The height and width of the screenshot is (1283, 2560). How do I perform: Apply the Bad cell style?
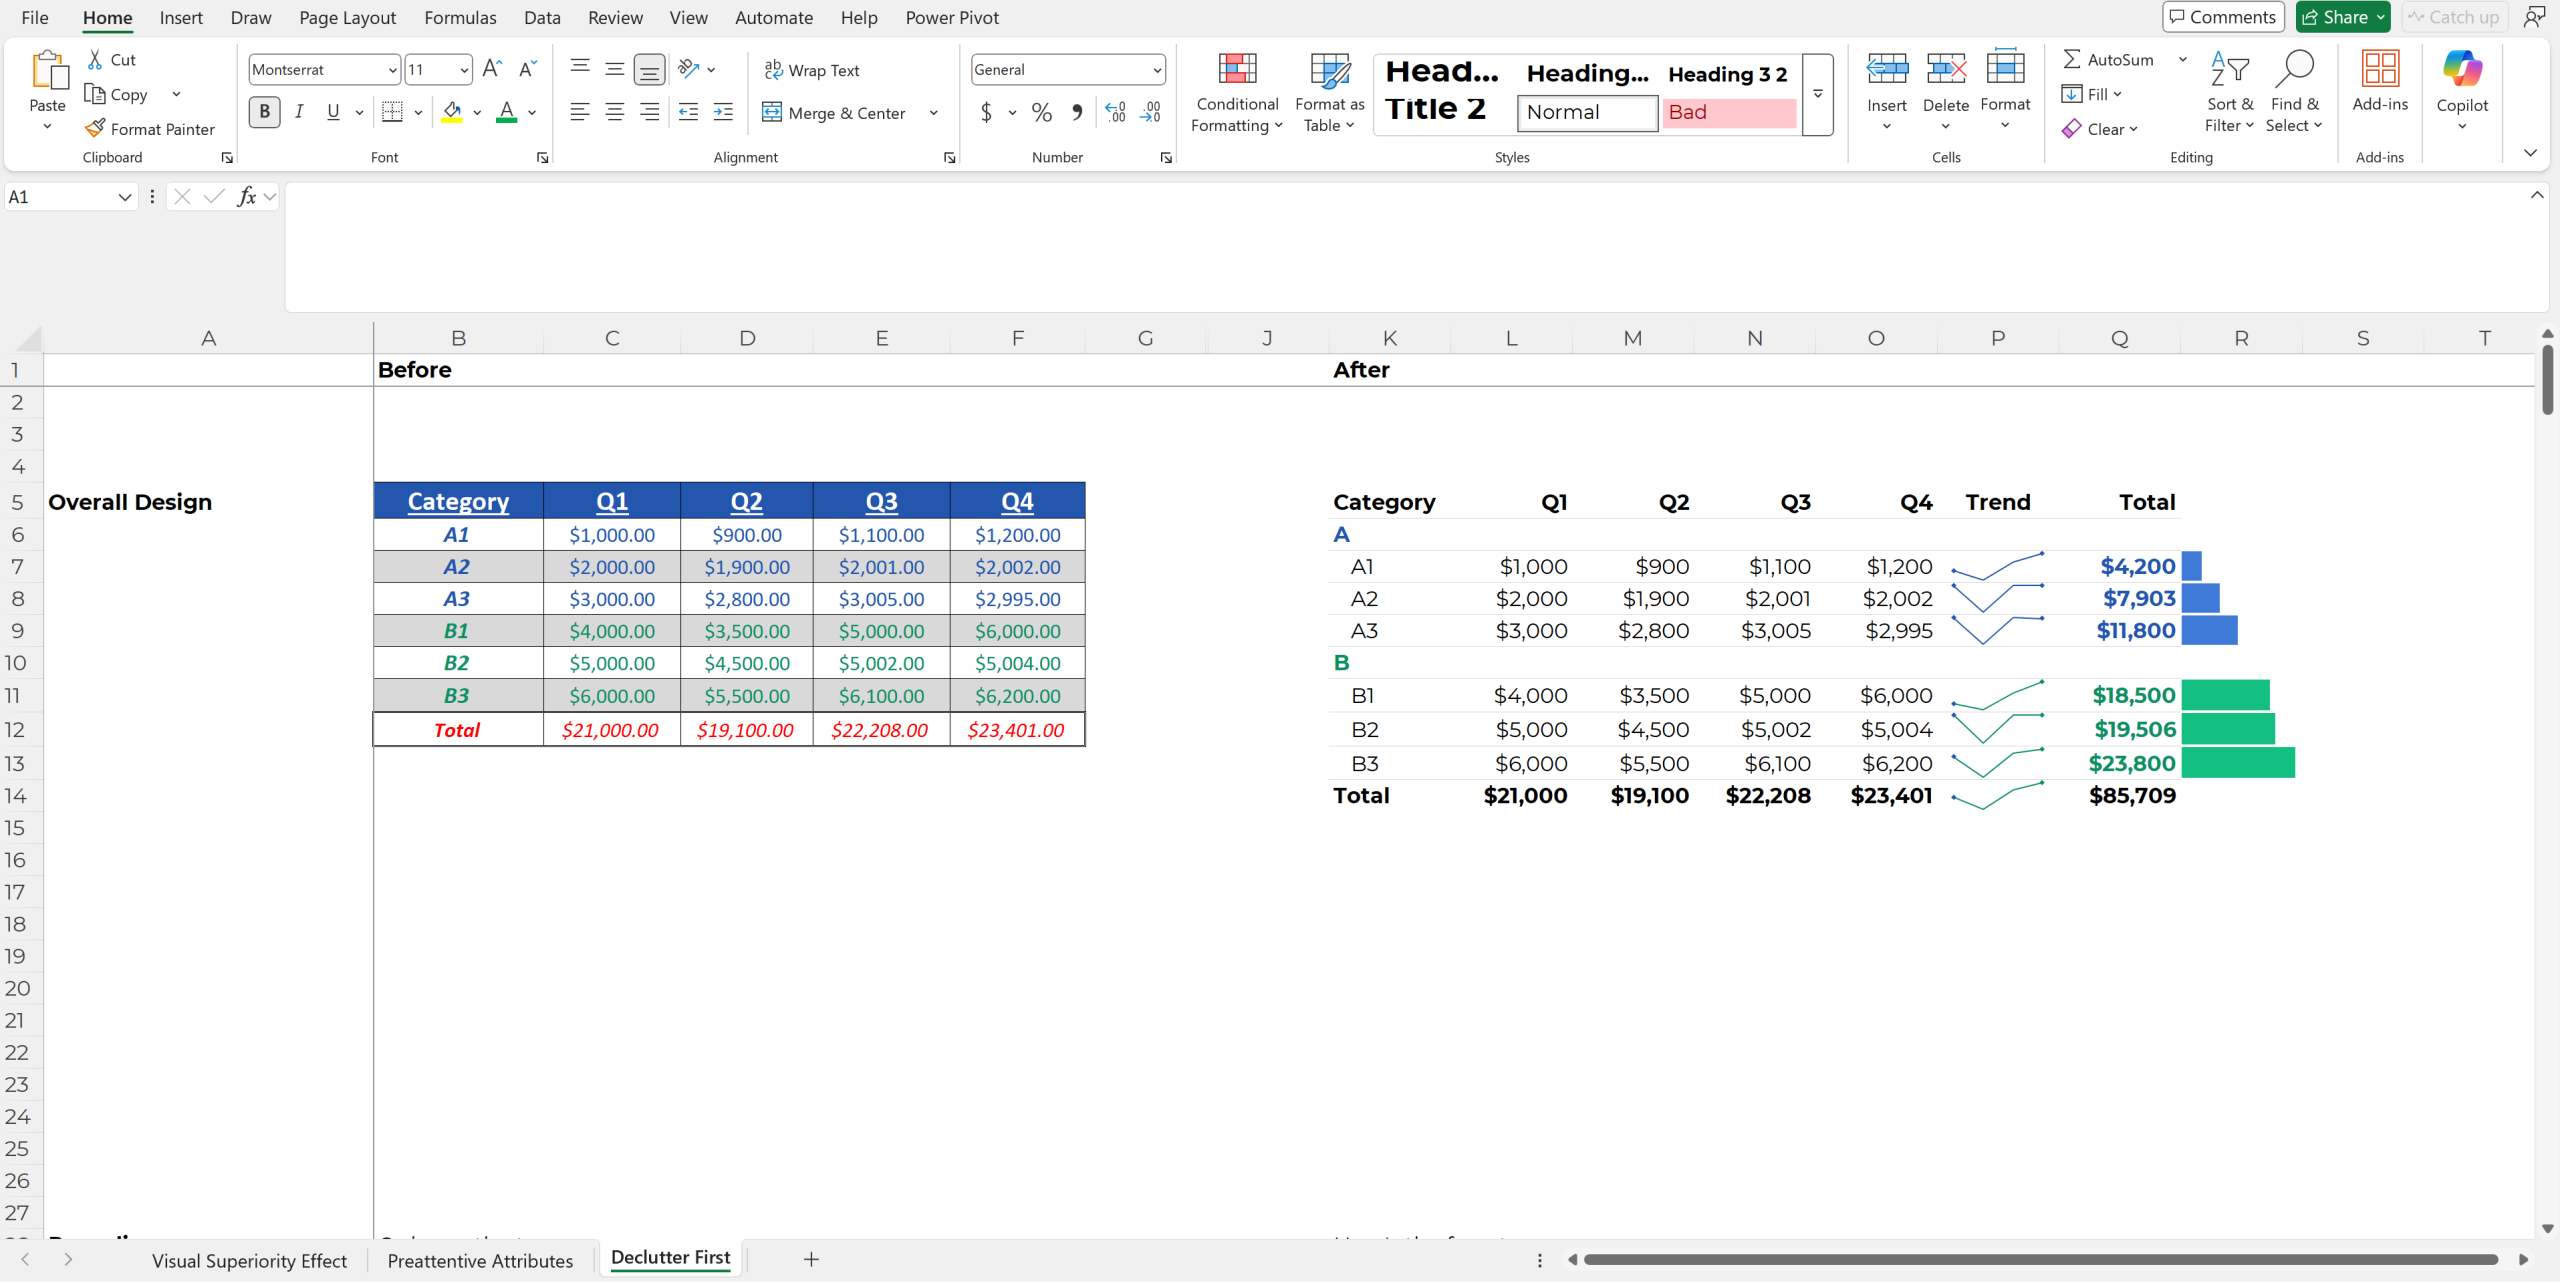click(x=1727, y=112)
